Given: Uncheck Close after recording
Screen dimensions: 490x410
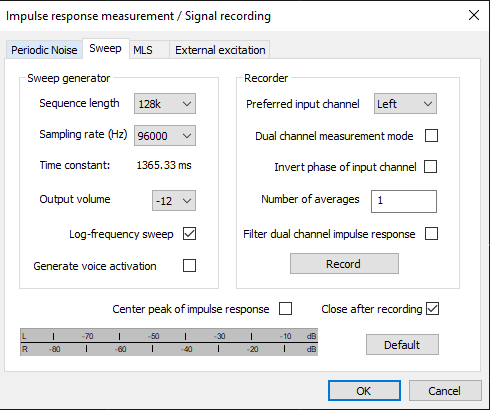Looking at the screenshot, I should click(433, 309).
